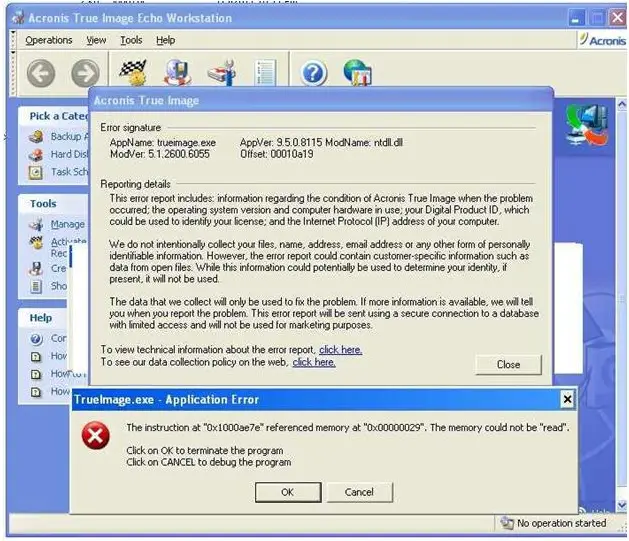Click the main window scrollbar down arrow

622,505
